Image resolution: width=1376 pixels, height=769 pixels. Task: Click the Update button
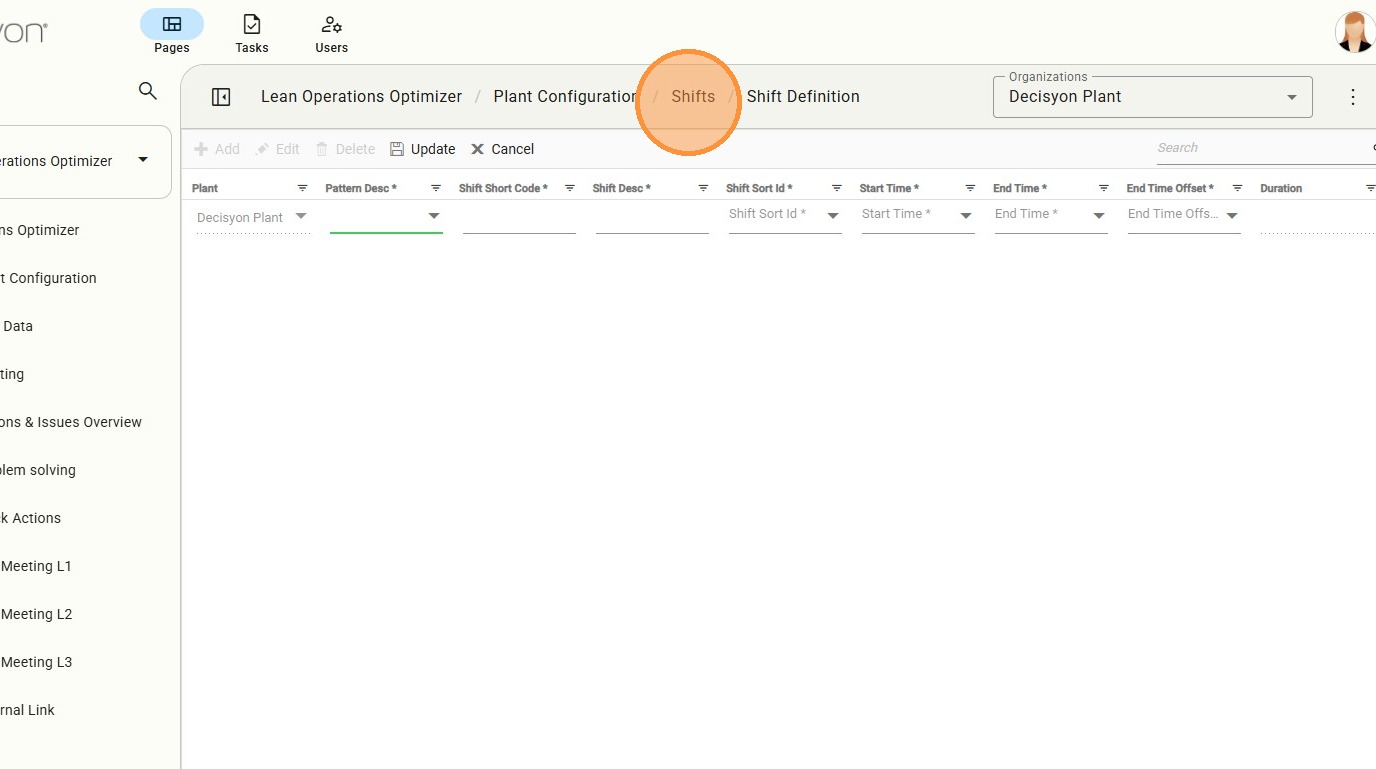[423, 149]
